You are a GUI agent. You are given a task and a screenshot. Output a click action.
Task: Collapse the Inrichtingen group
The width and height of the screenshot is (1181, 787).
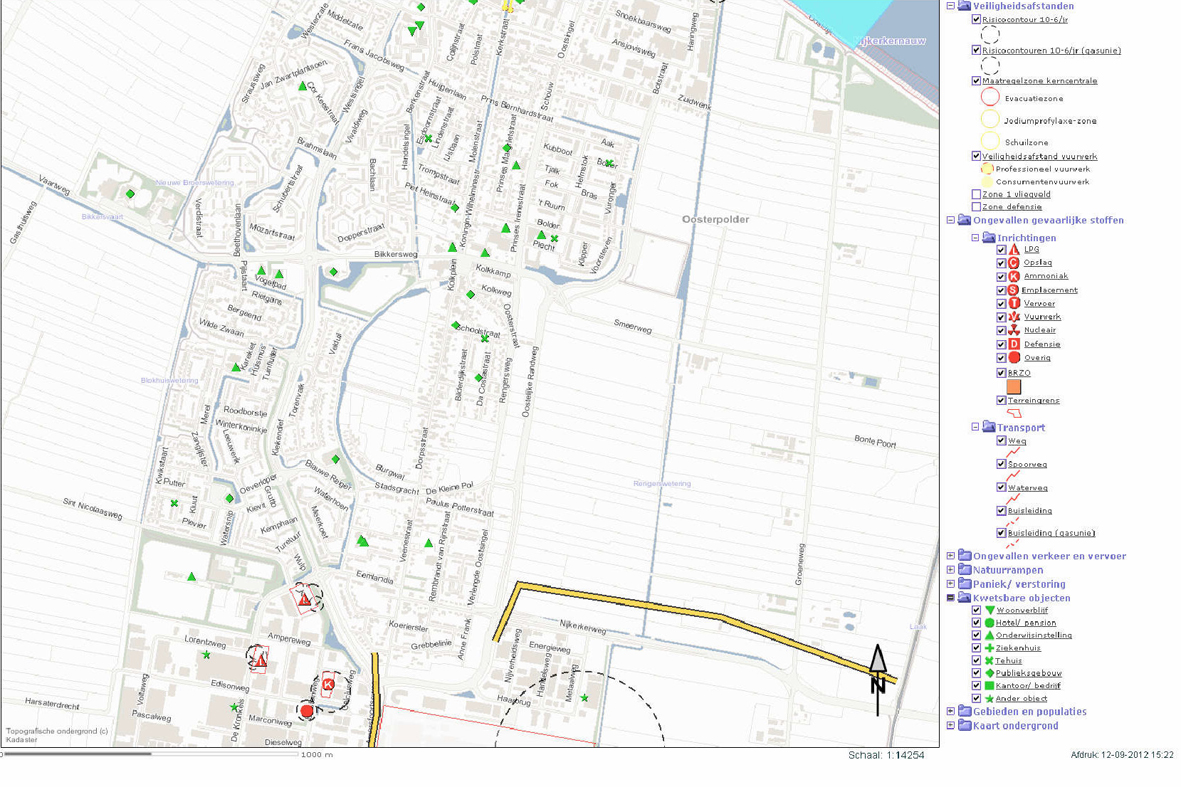(976, 238)
